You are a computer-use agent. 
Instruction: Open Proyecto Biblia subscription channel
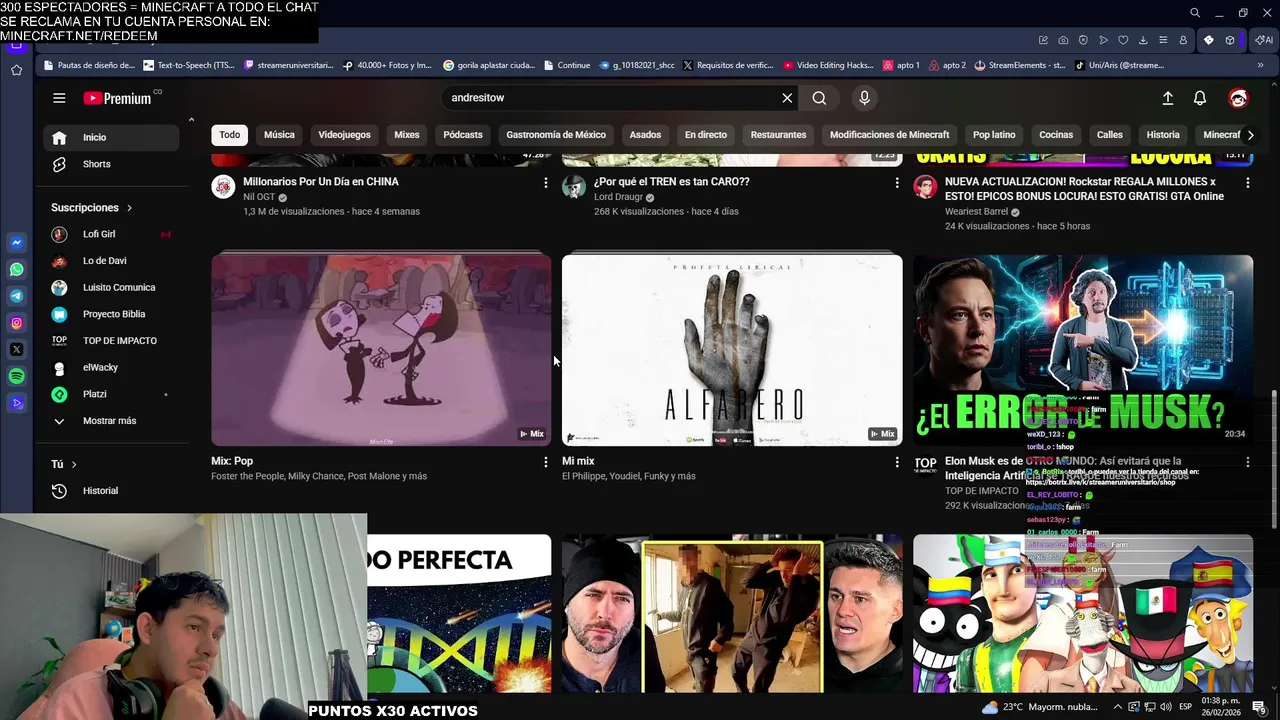click(112, 314)
